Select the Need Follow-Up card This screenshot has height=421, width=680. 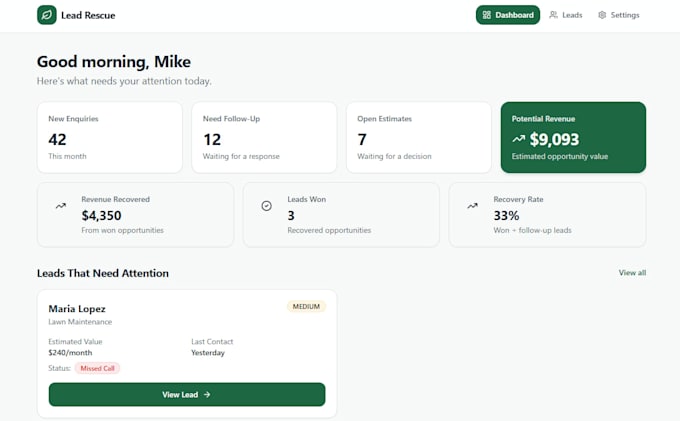point(264,137)
